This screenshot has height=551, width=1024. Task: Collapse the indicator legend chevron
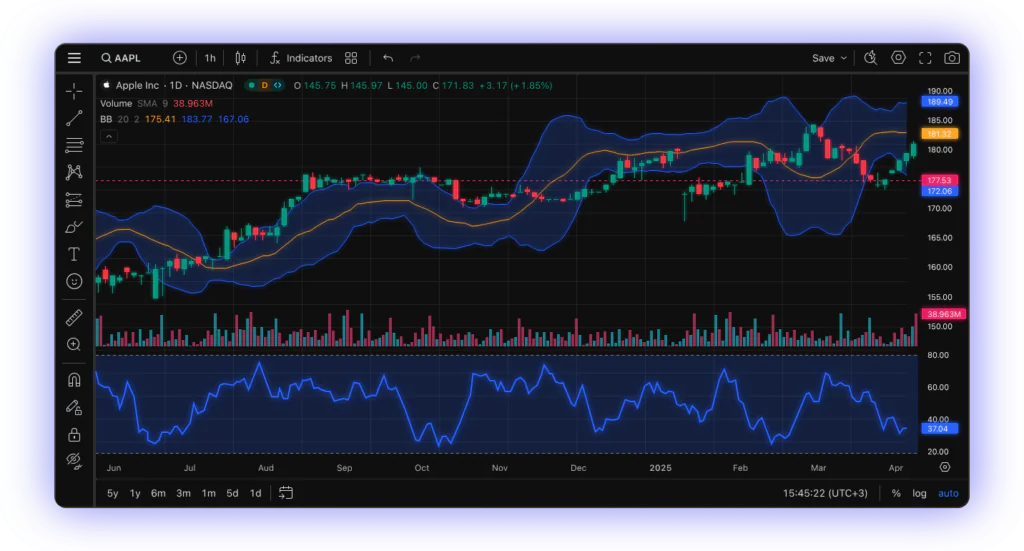109,136
